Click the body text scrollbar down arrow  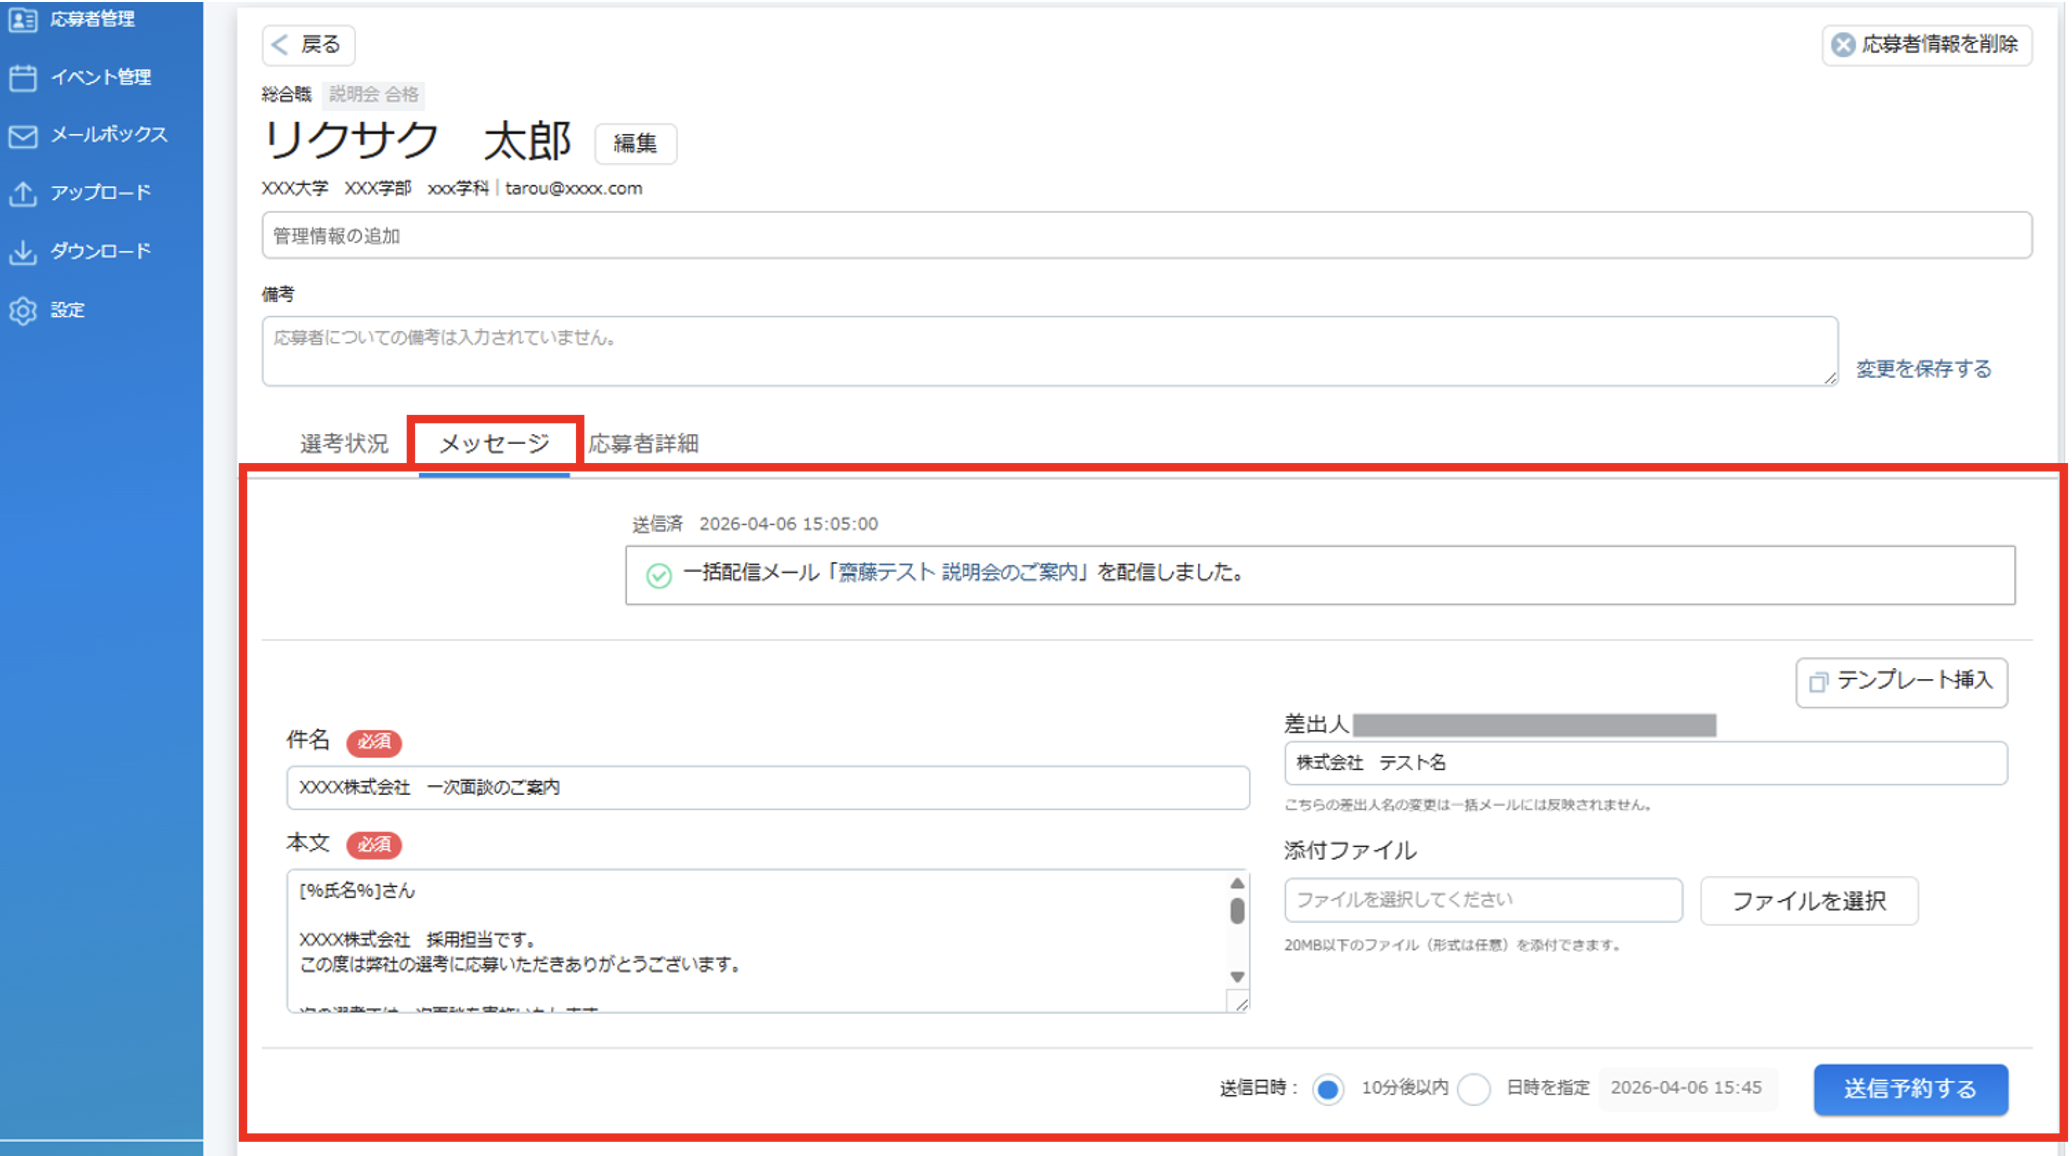click(1238, 977)
